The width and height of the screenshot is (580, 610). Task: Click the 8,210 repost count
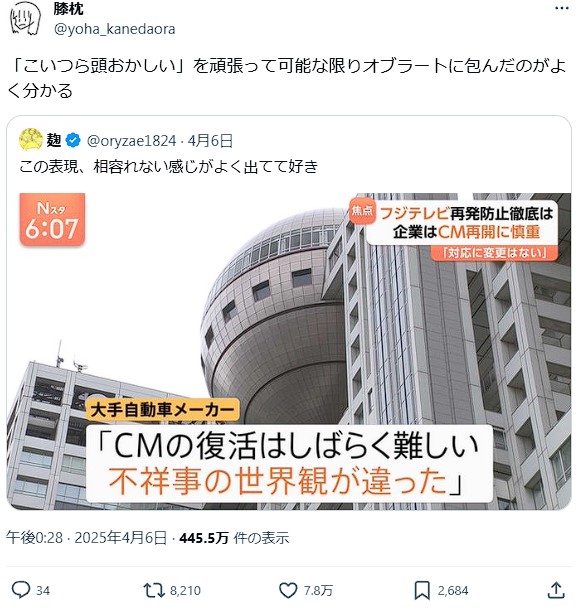pos(185,591)
